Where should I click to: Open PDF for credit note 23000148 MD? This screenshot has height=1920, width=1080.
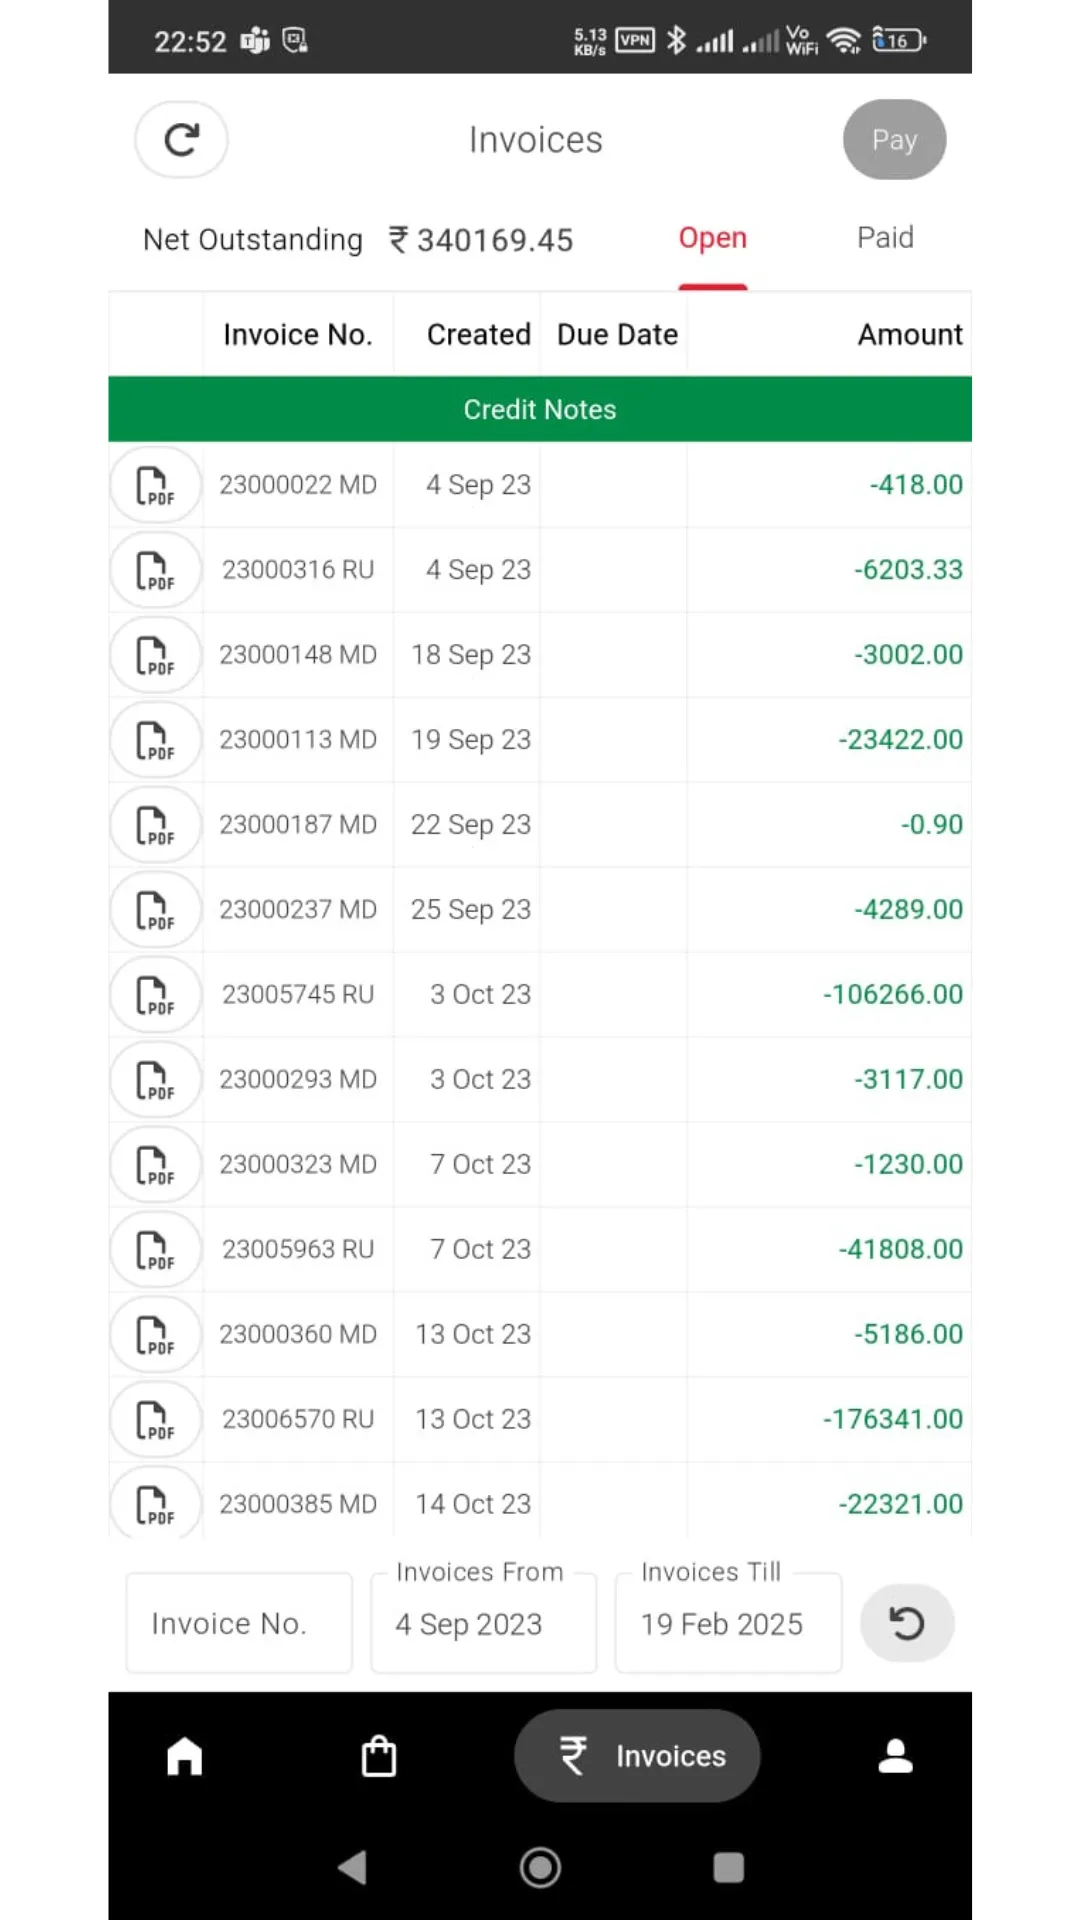155,655
